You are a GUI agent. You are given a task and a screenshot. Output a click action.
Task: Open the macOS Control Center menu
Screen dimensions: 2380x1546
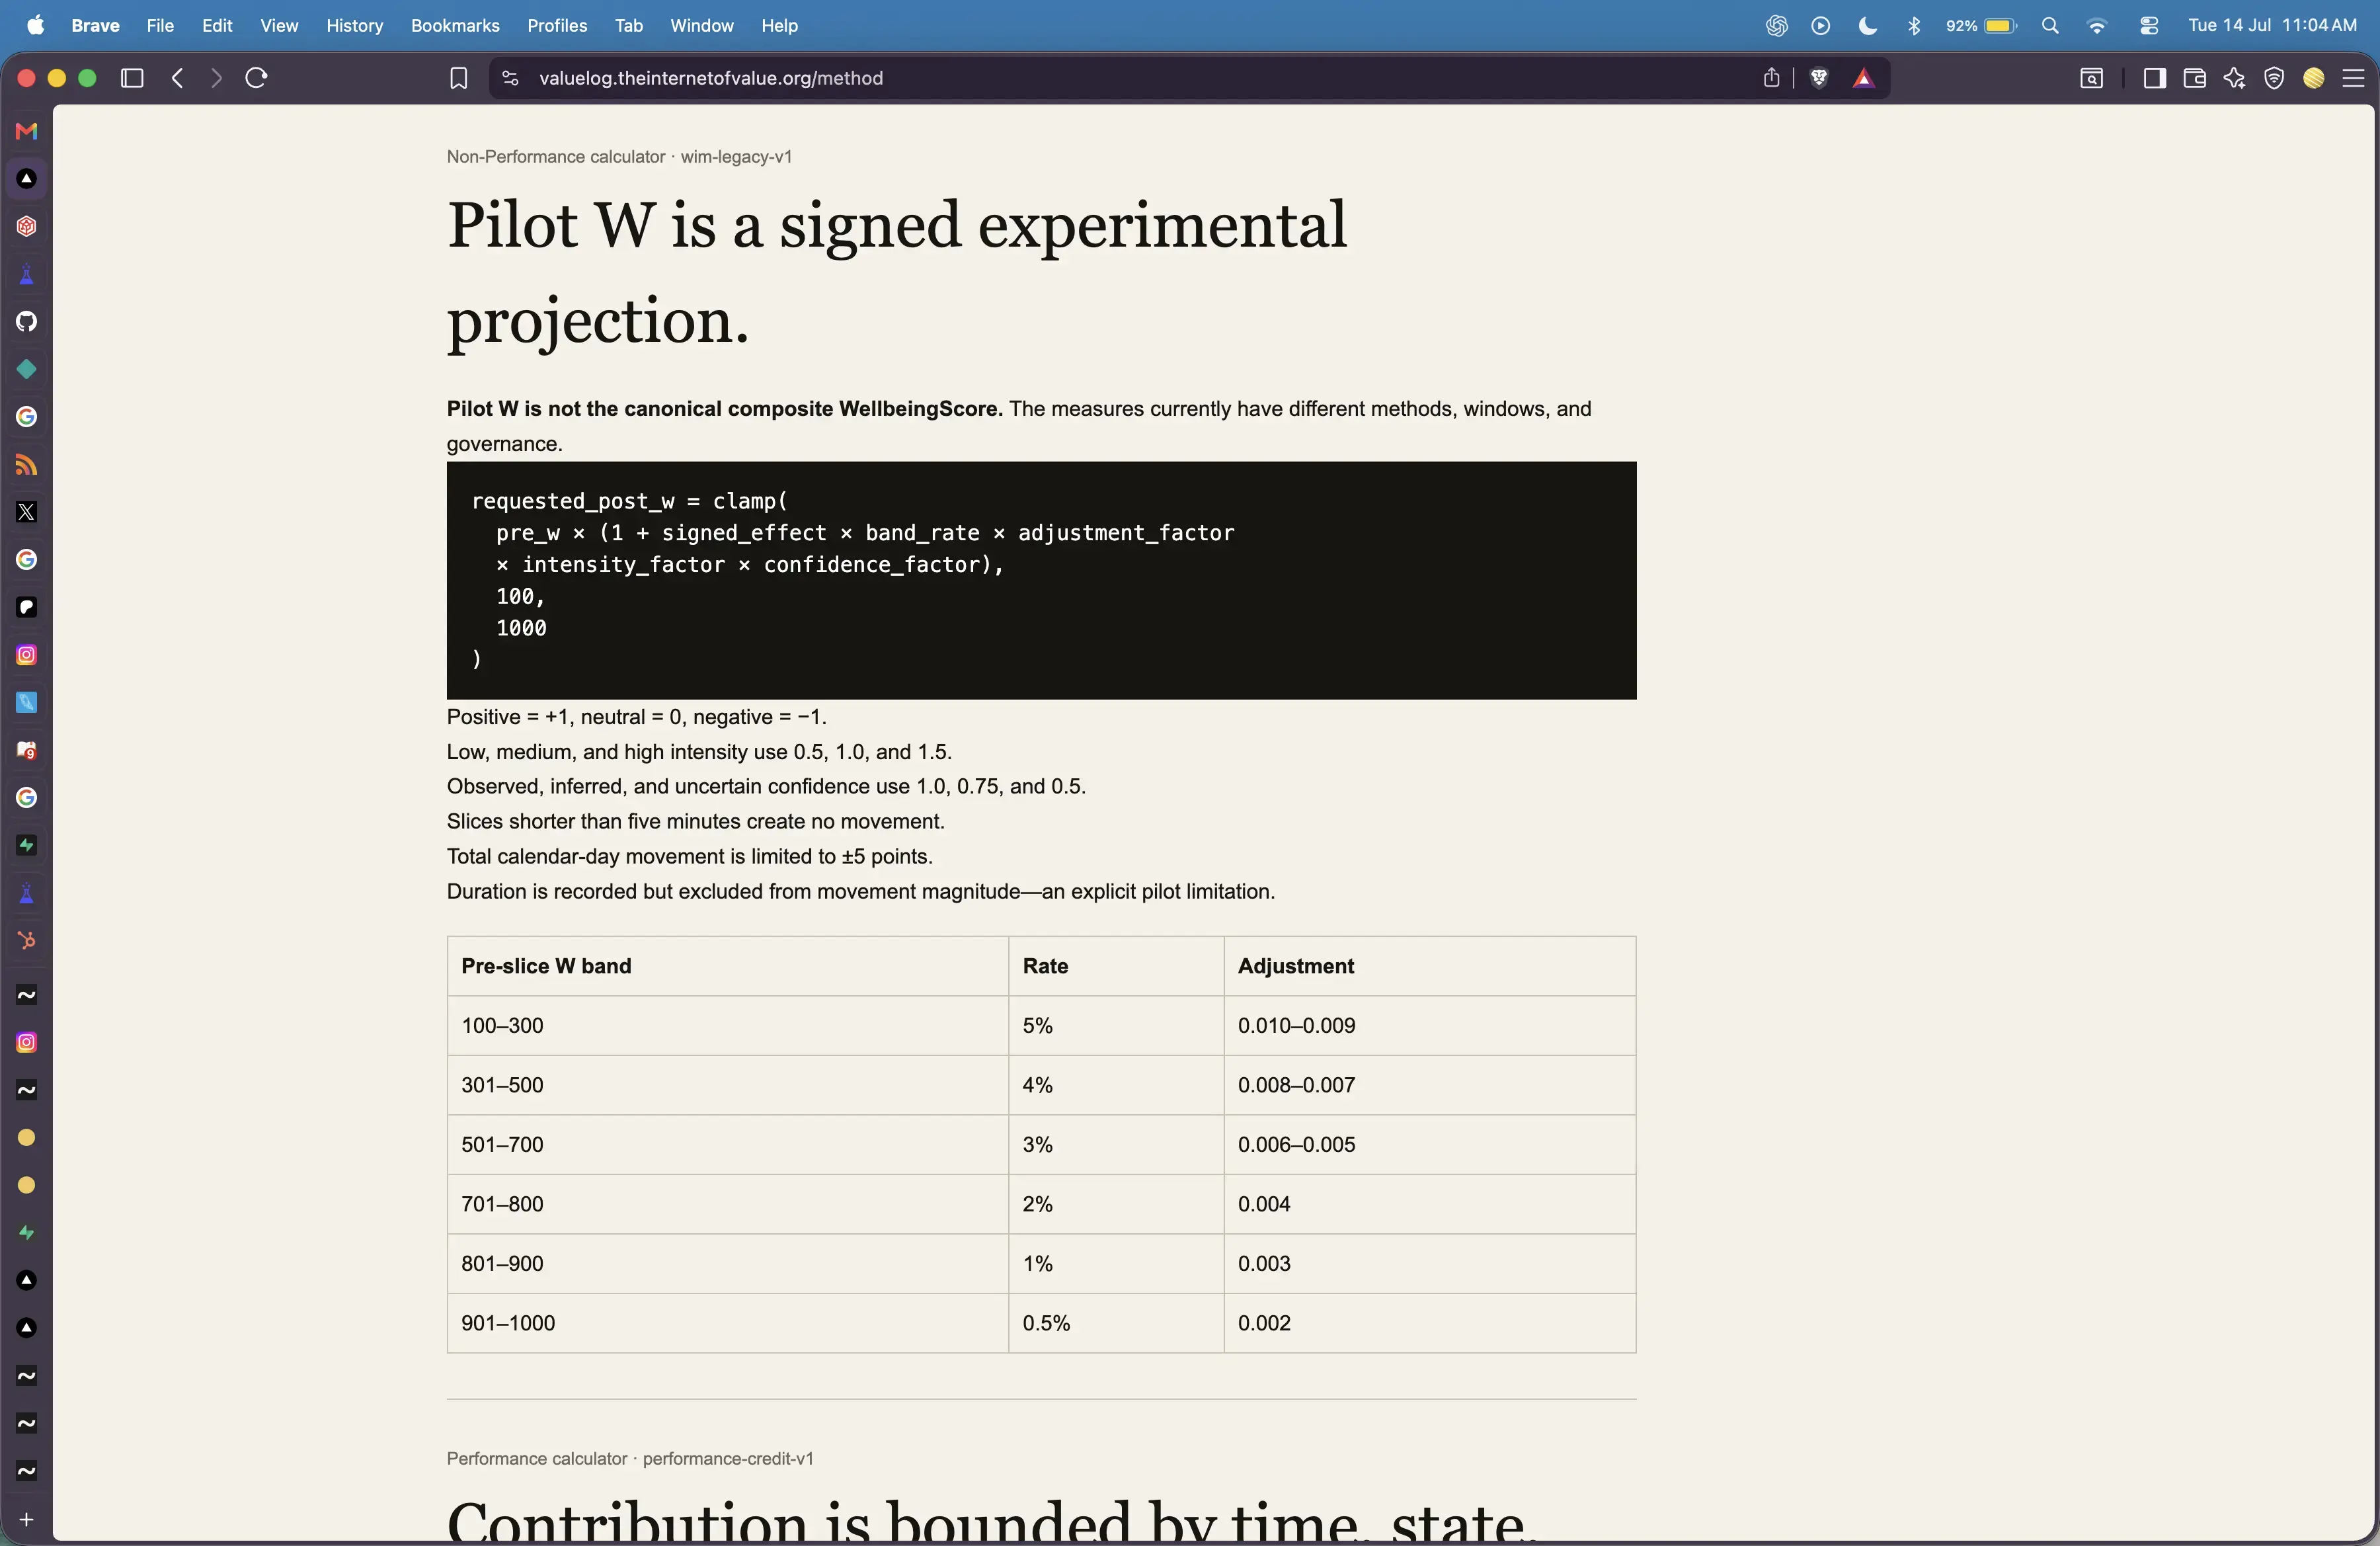coord(2149,26)
